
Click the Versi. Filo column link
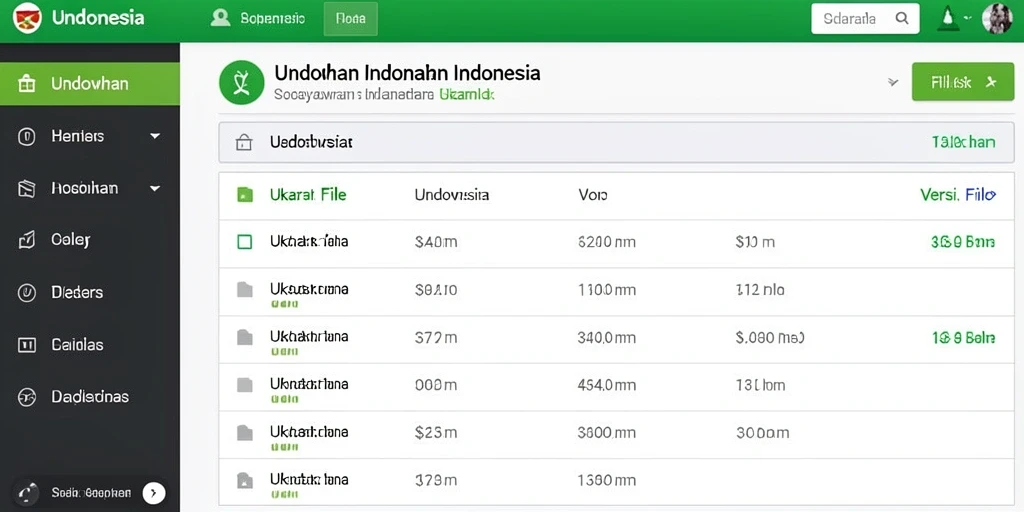[x=957, y=195]
